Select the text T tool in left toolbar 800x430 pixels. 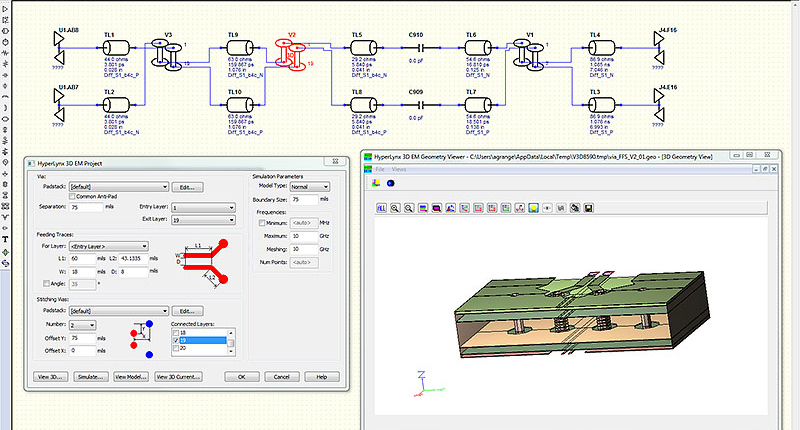[x=7, y=239]
